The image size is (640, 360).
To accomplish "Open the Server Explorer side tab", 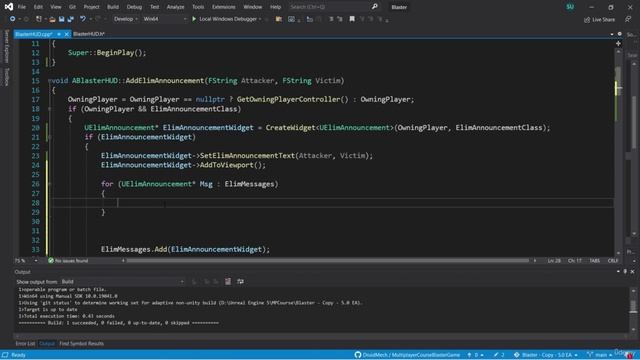I will [x=6, y=46].
